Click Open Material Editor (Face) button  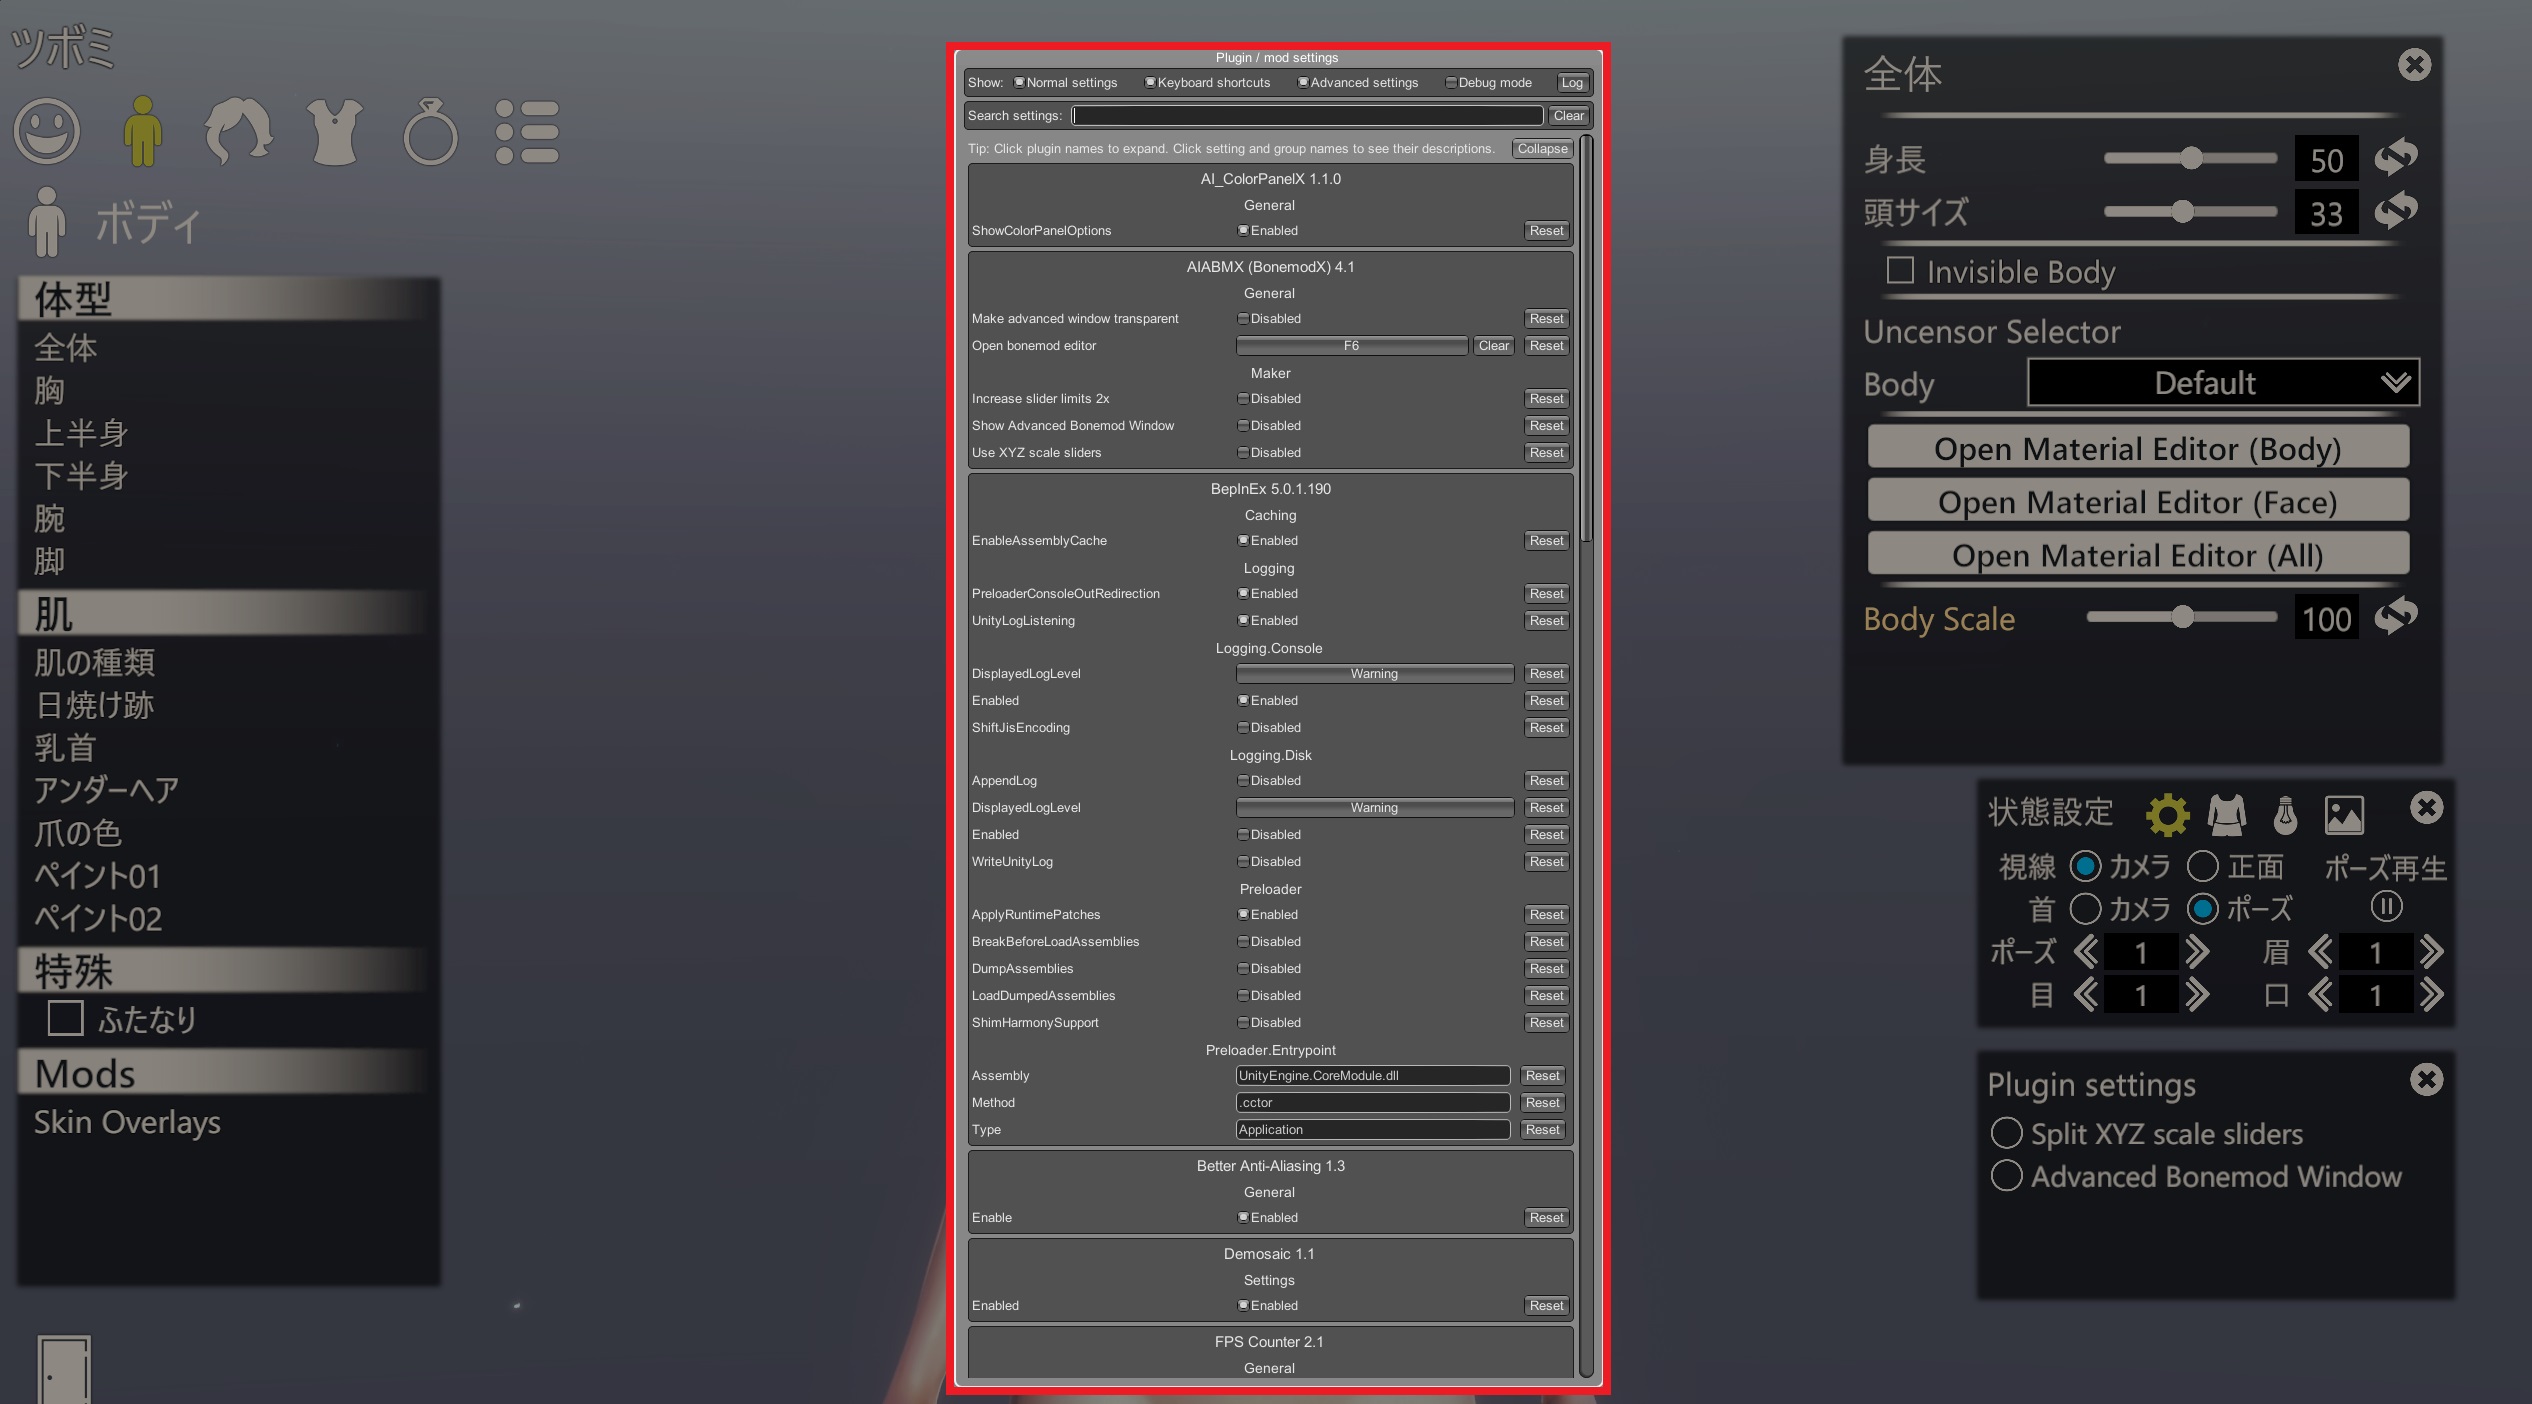pyautogui.click(x=2138, y=500)
